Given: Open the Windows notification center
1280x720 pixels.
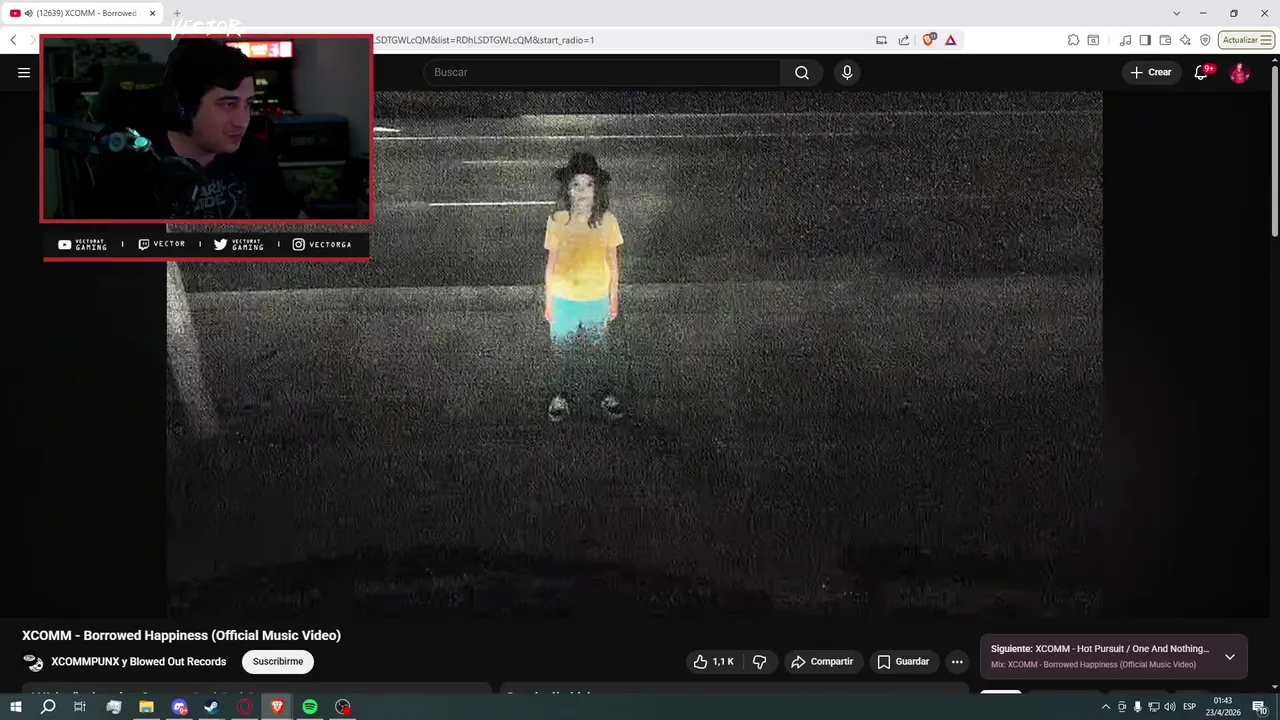Looking at the screenshot, I should click(1260, 707).
